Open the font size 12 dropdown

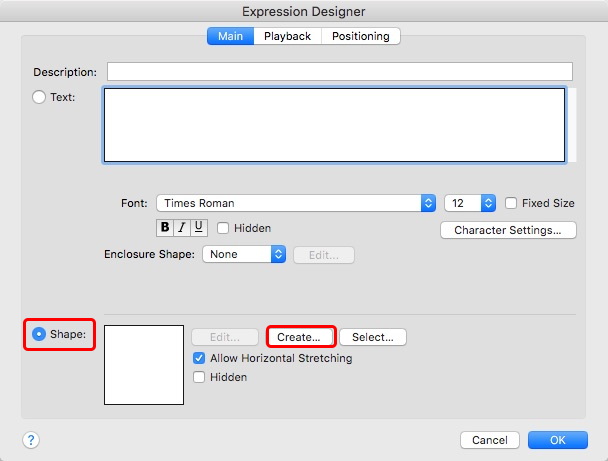click(470, 203)
